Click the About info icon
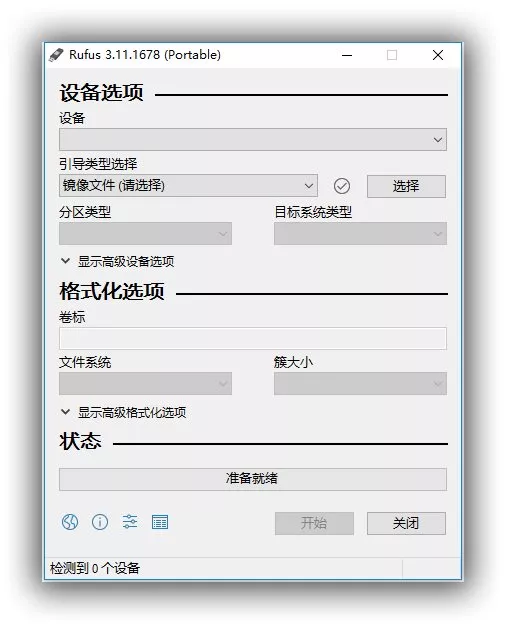 pos(100,522)
